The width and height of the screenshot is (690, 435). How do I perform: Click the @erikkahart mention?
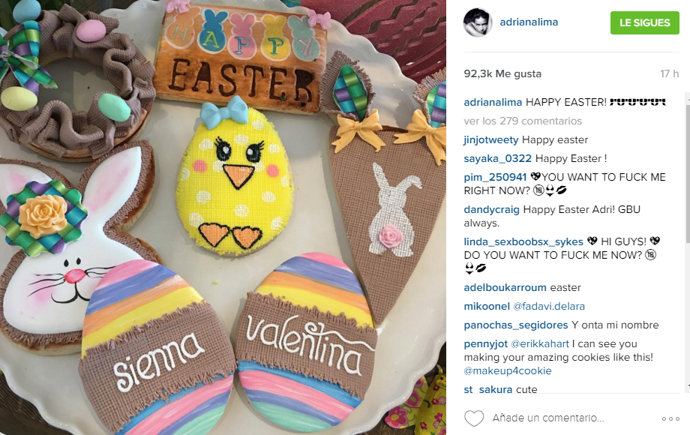(540, 344)
